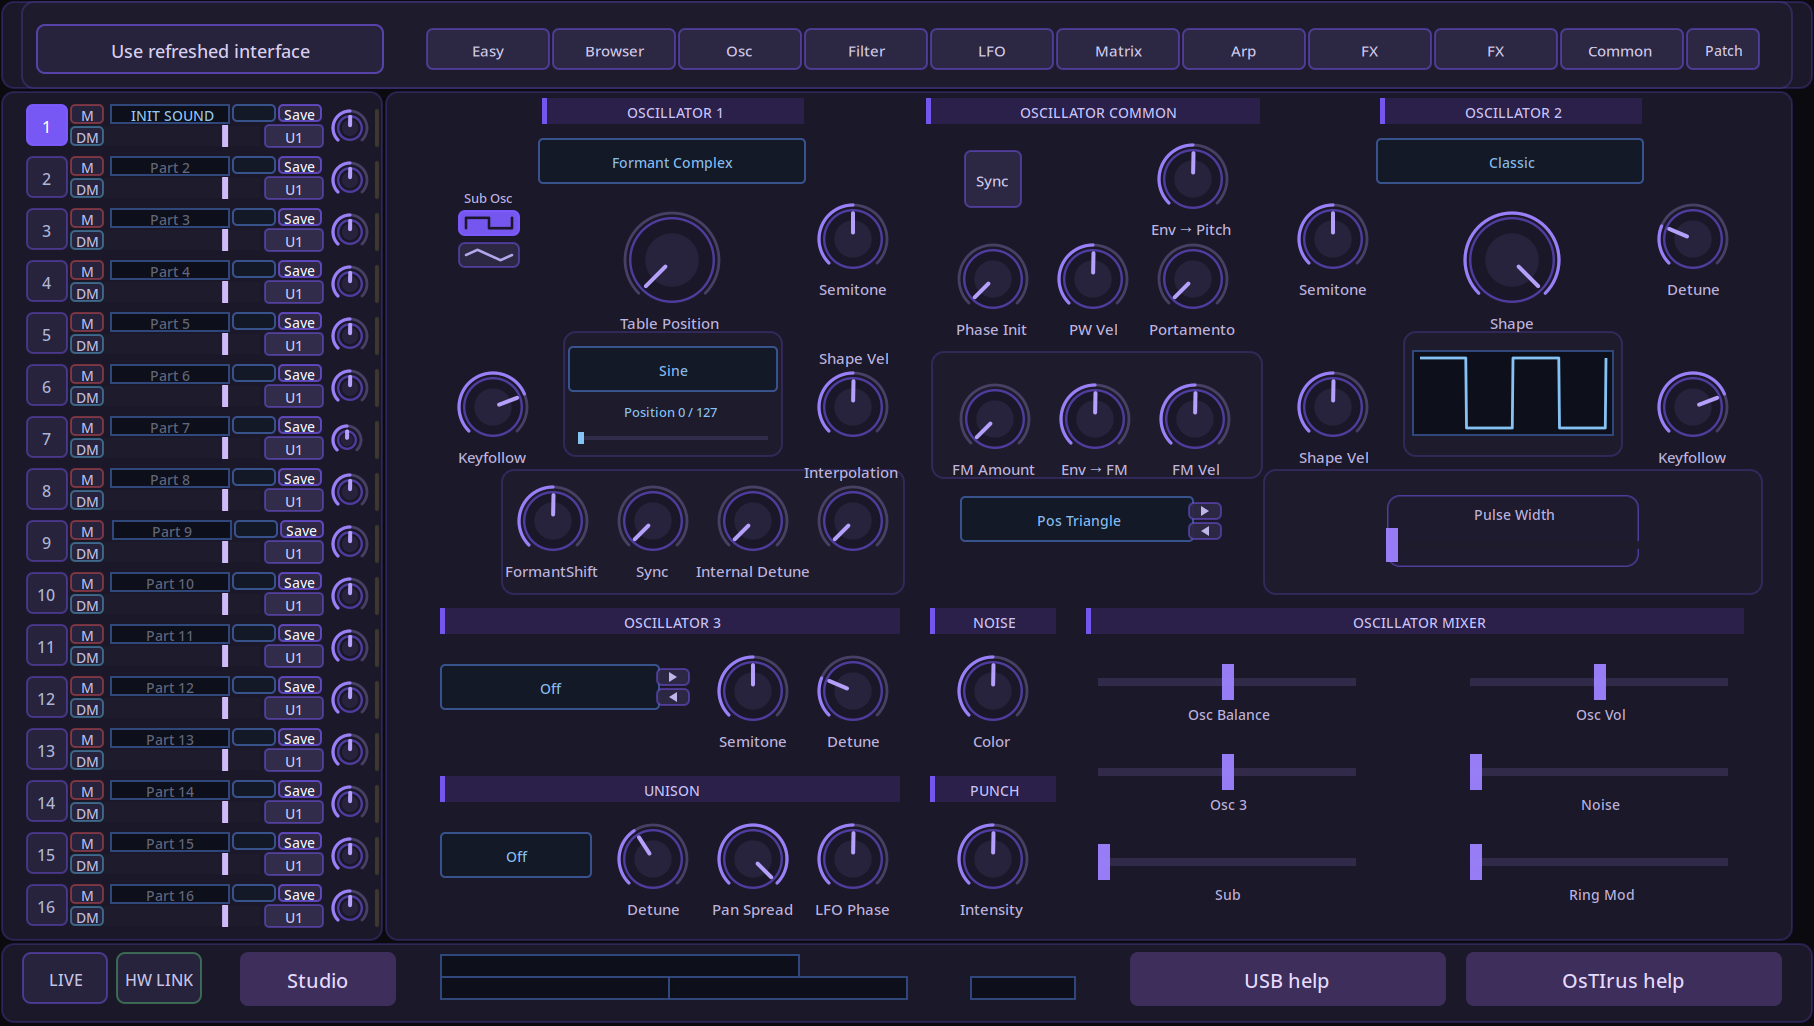Toggle the oscillator Sync button

(992, 180)
